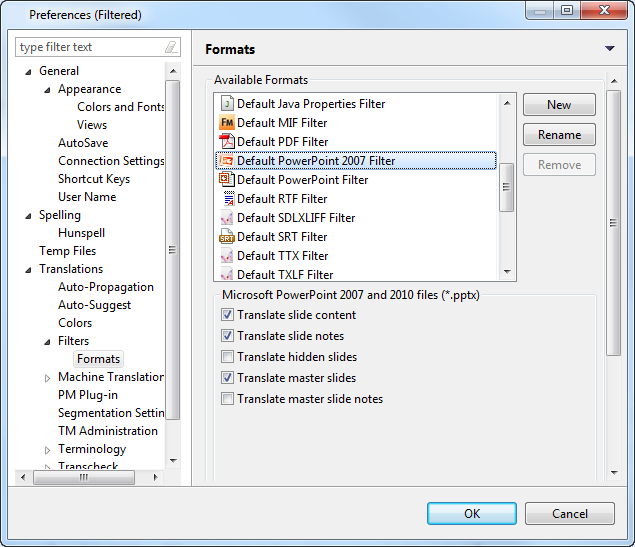The height and width of the screenshot is (547, 635).
Task: Click the New format button
Action: 559,105
